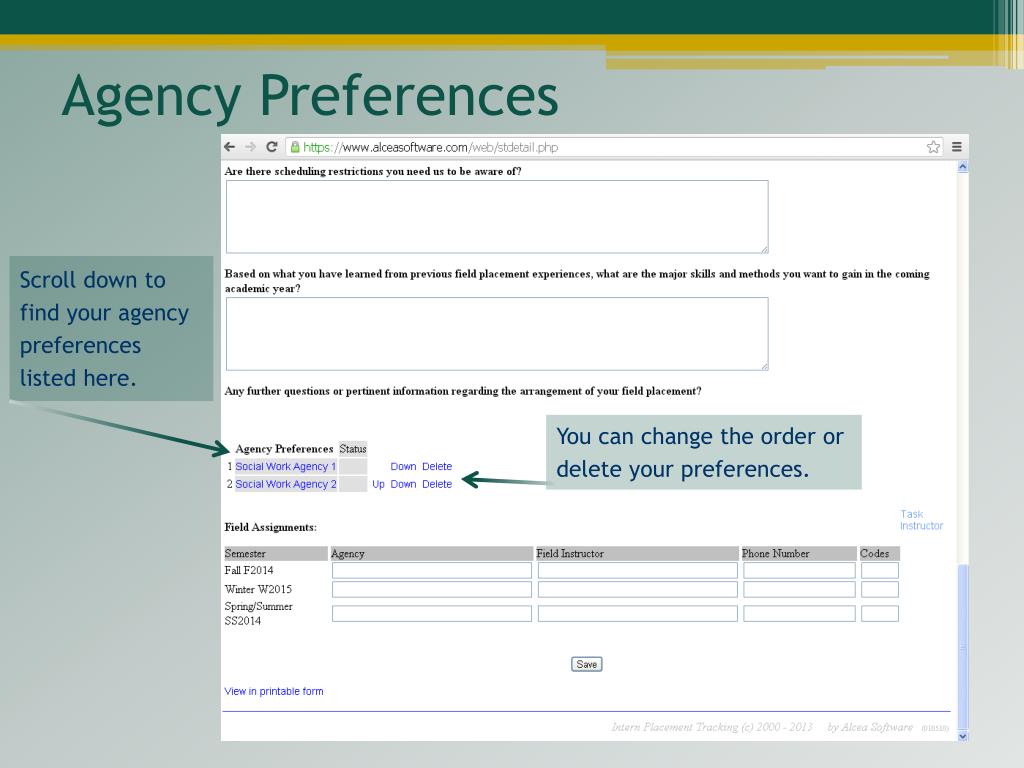This screenshot has width=1024, height=768.
Task: Open the Social Work Agency 2 link
Action: click(x=285, y=484)
